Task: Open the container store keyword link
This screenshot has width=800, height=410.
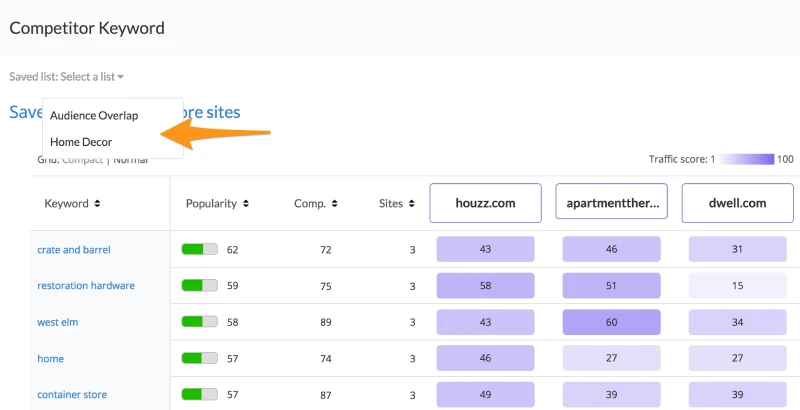Action: [72, 395]
